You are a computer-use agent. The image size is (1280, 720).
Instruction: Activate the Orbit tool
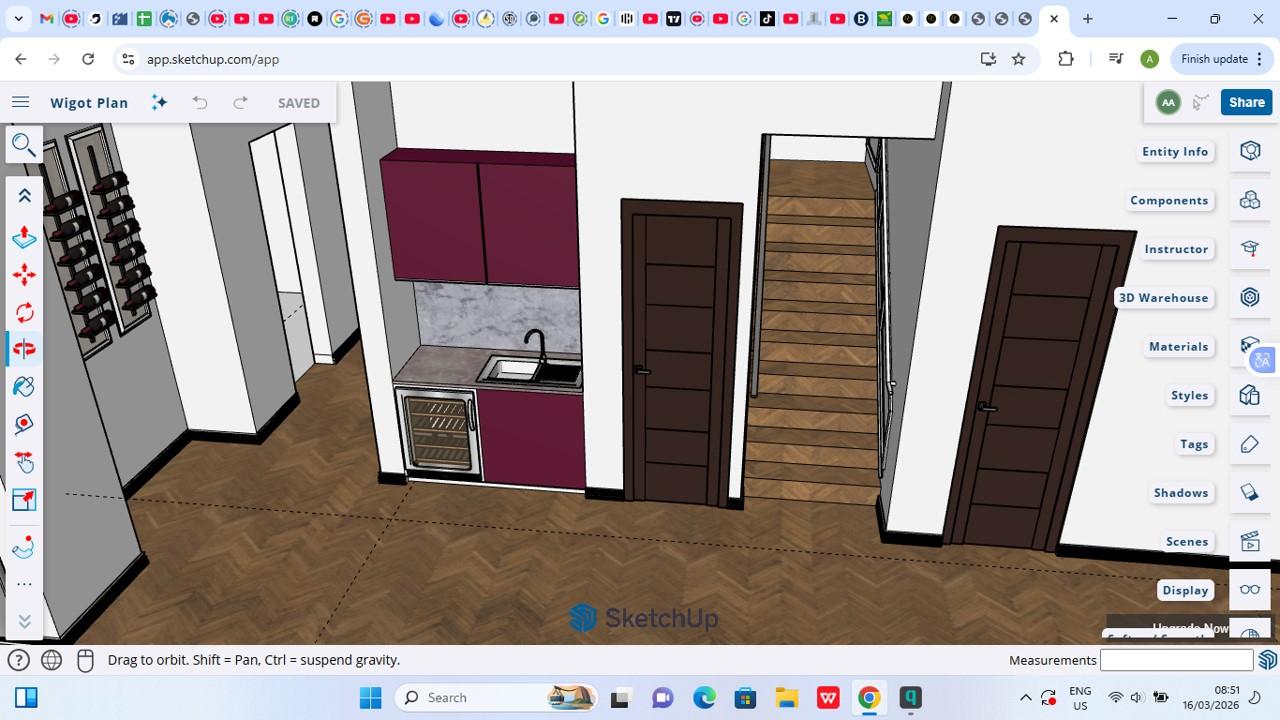[24, 349]
